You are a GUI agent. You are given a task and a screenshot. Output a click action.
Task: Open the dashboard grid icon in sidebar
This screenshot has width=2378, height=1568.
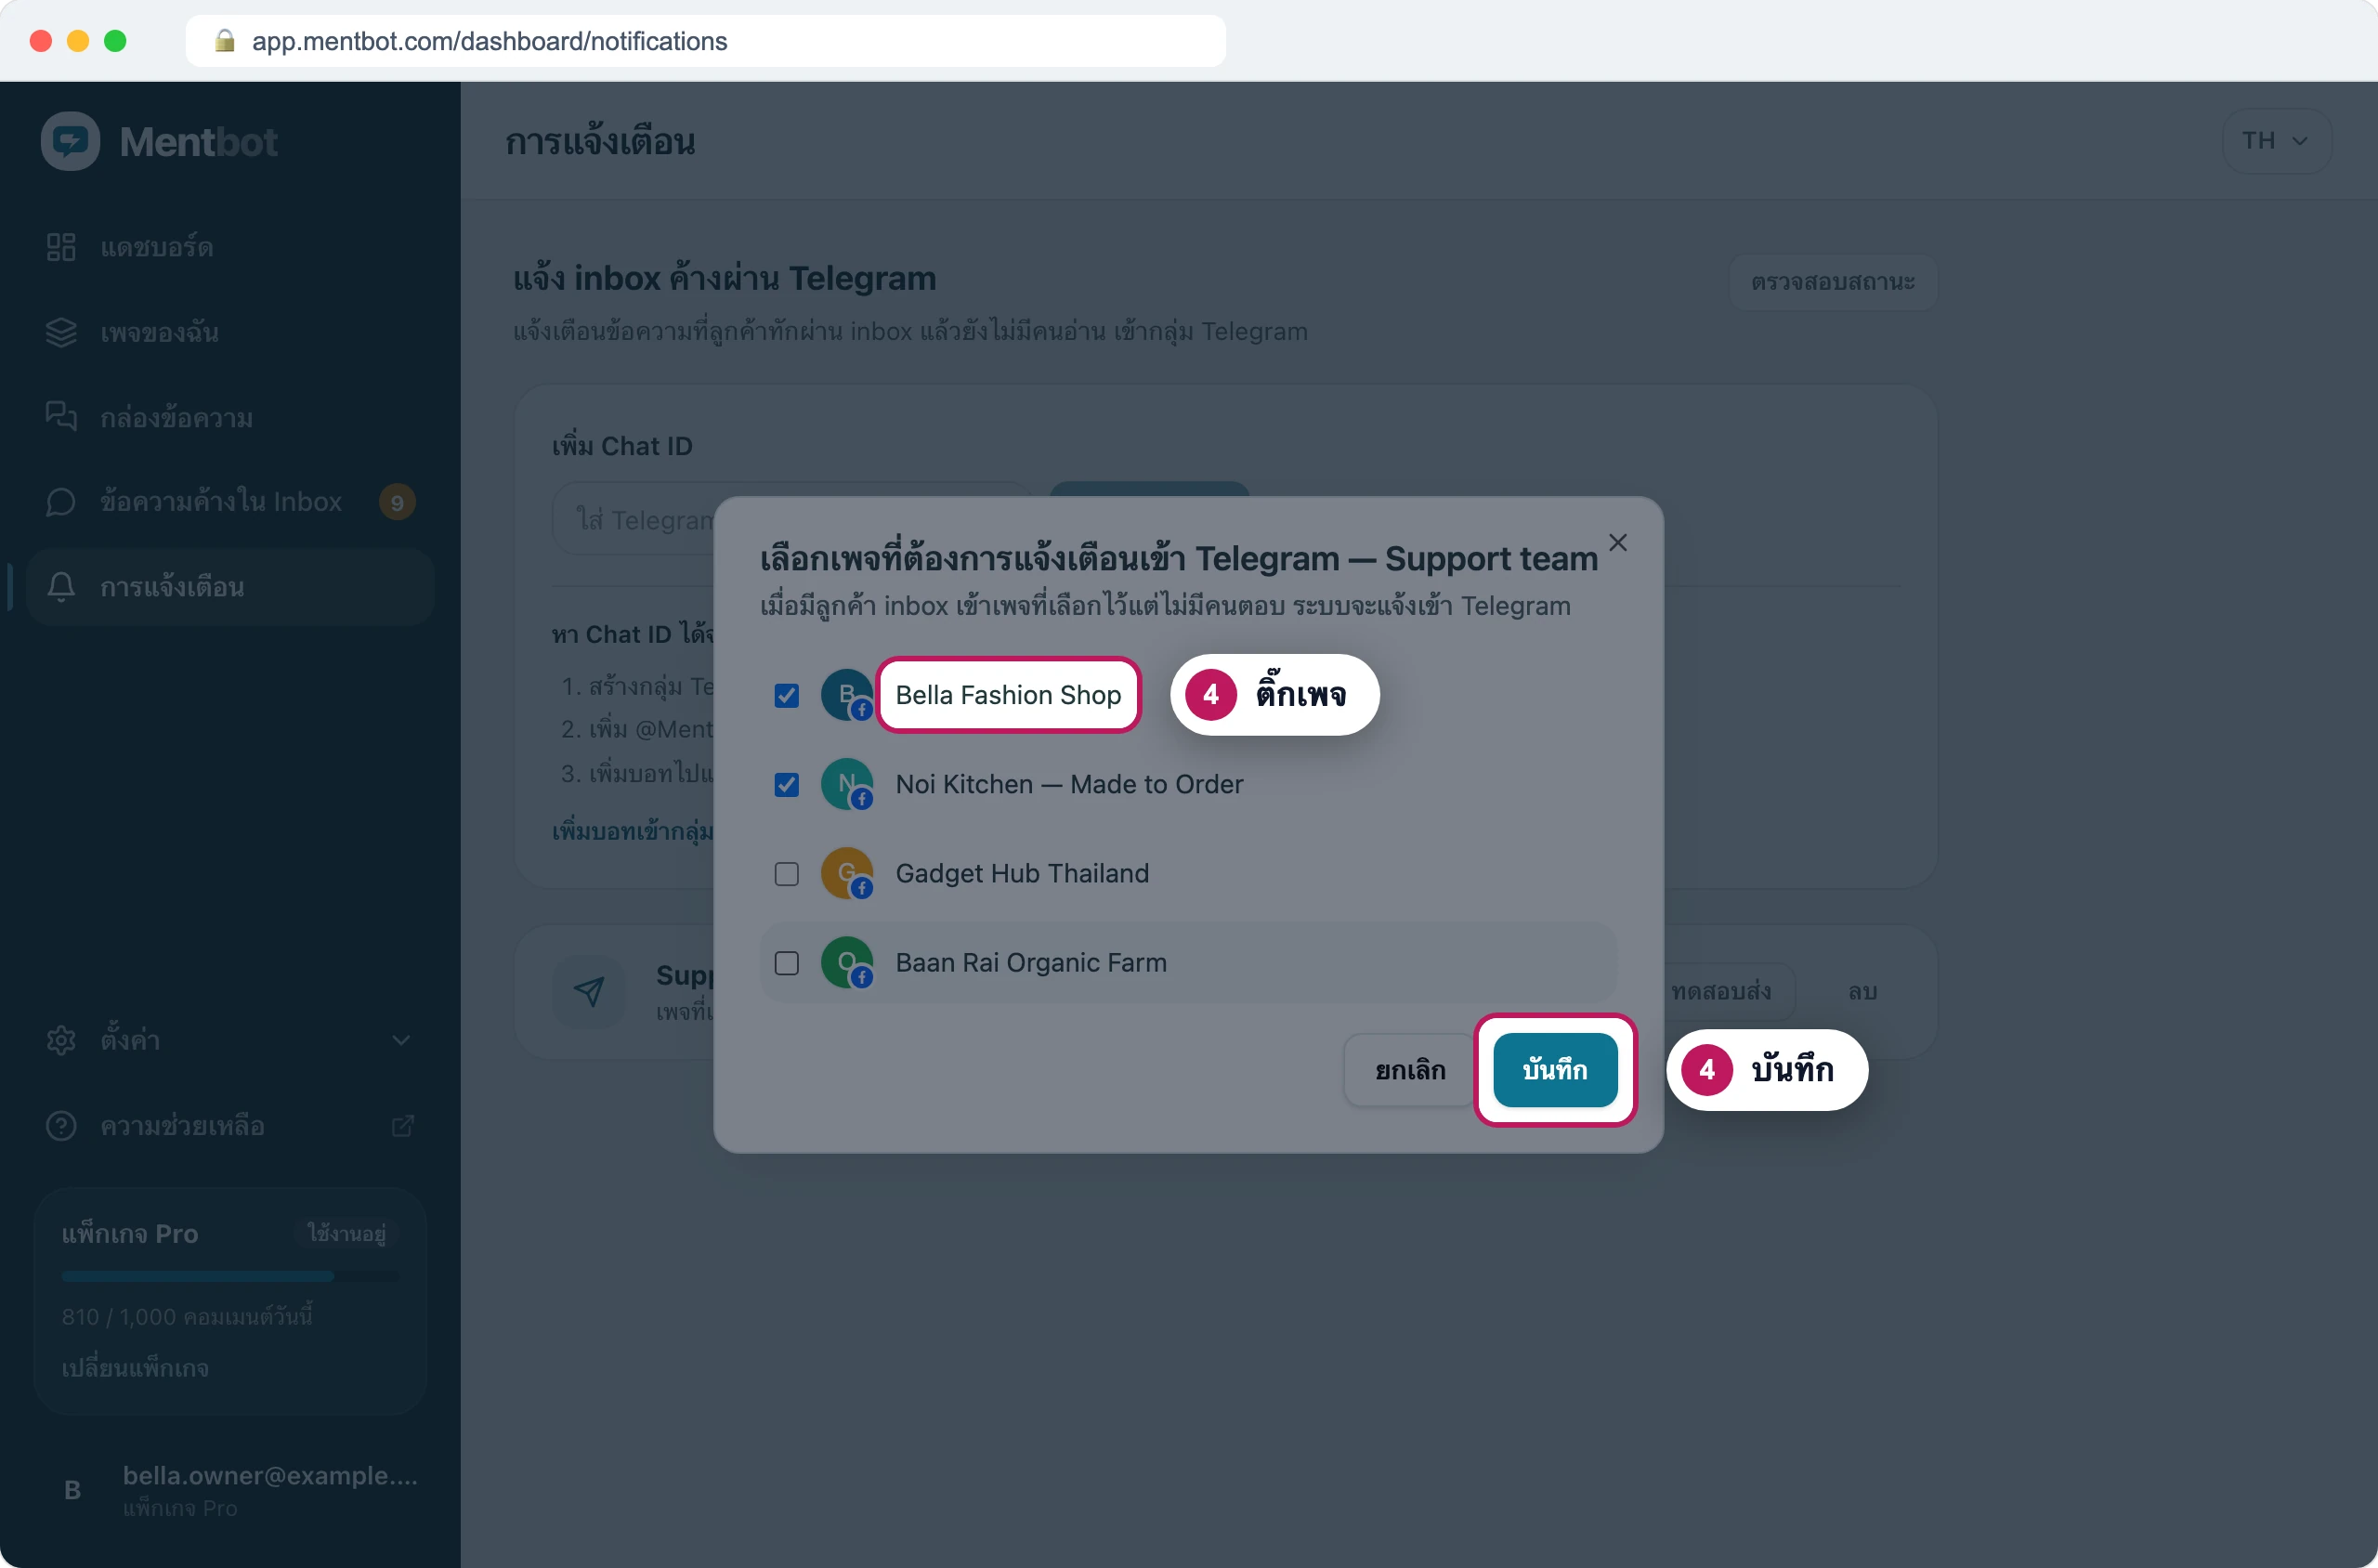(x=61, y=247)
